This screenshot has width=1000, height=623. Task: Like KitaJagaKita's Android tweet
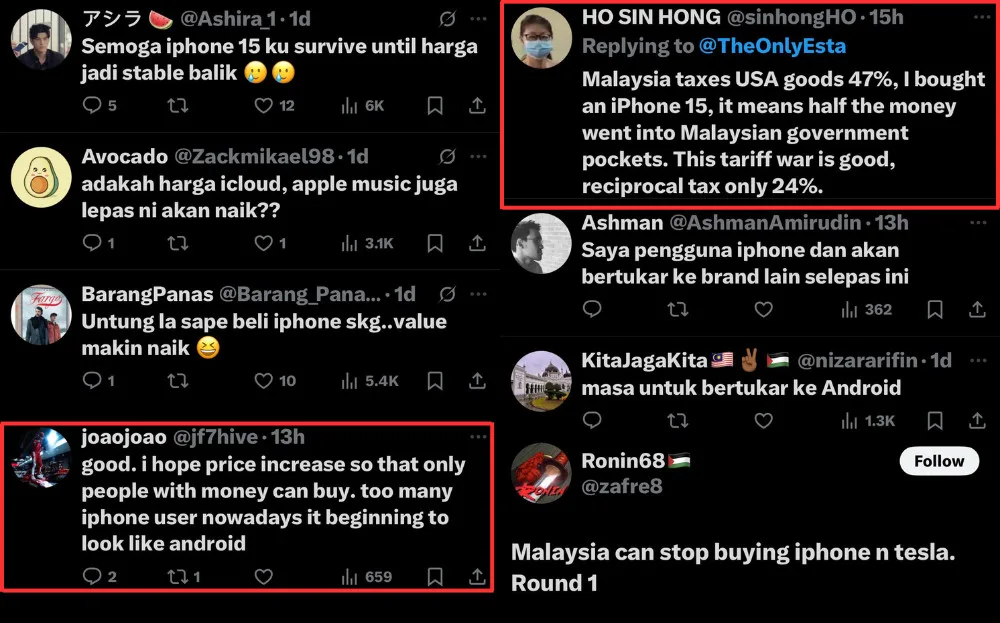[763, 420]
